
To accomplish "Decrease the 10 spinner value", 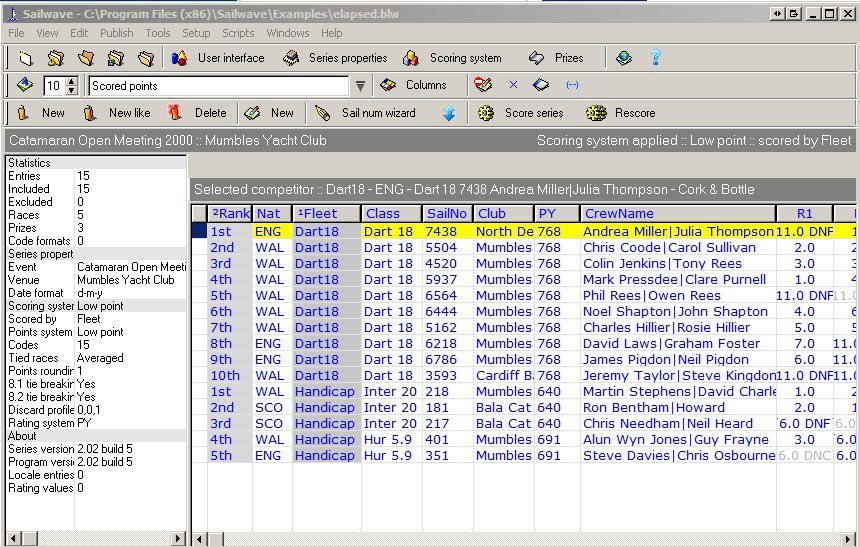I will (71, 90).
